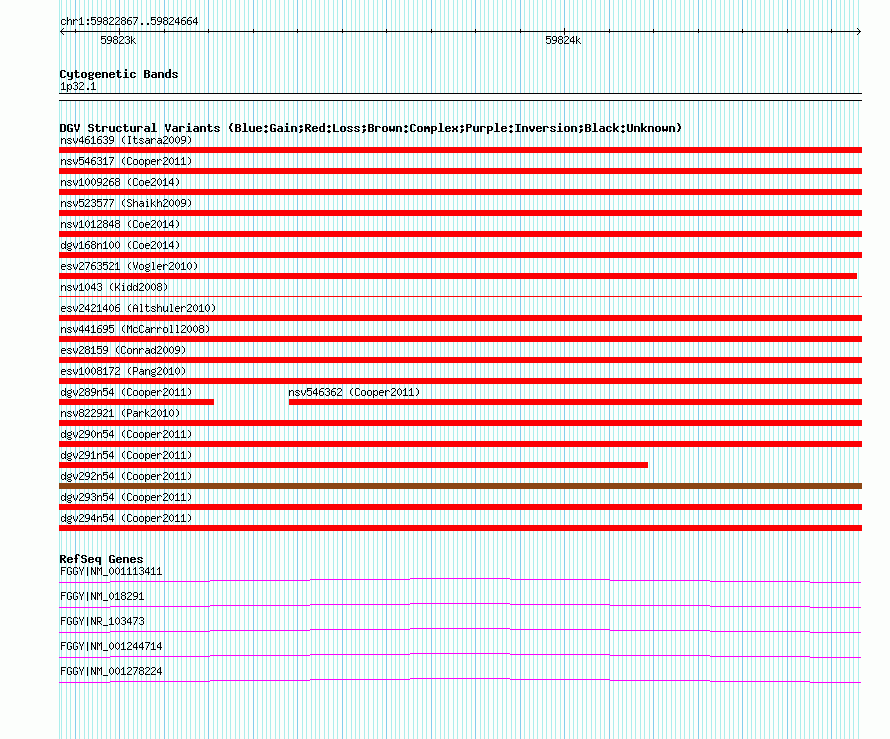890x739 pixels.
Task: Click the red bar under dgv293n54
Action: tap(460, 507)
